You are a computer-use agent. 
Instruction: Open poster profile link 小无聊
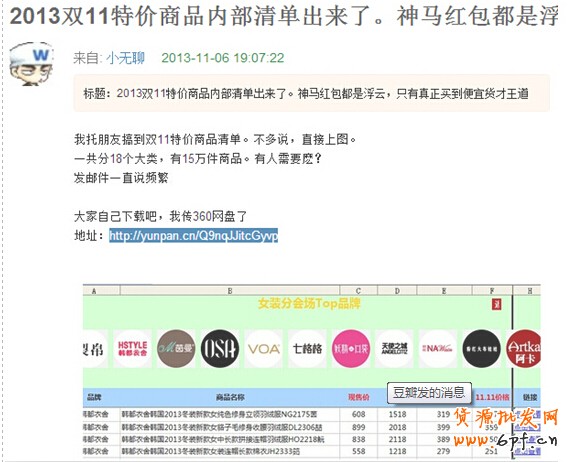pos(125,58)
